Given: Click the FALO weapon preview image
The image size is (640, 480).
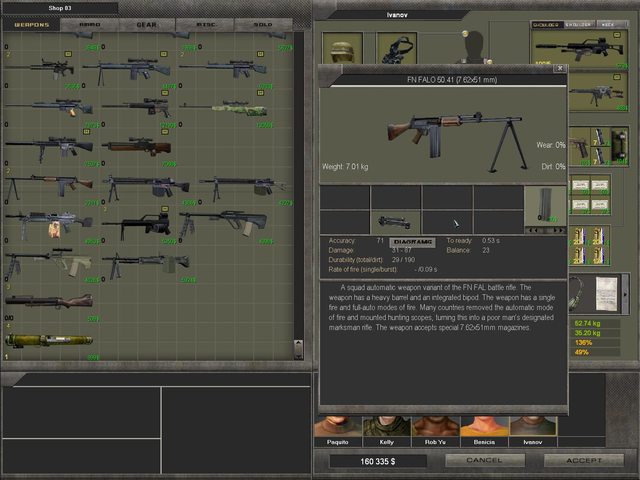Looking at the screenshot, I should pos(455,140).
